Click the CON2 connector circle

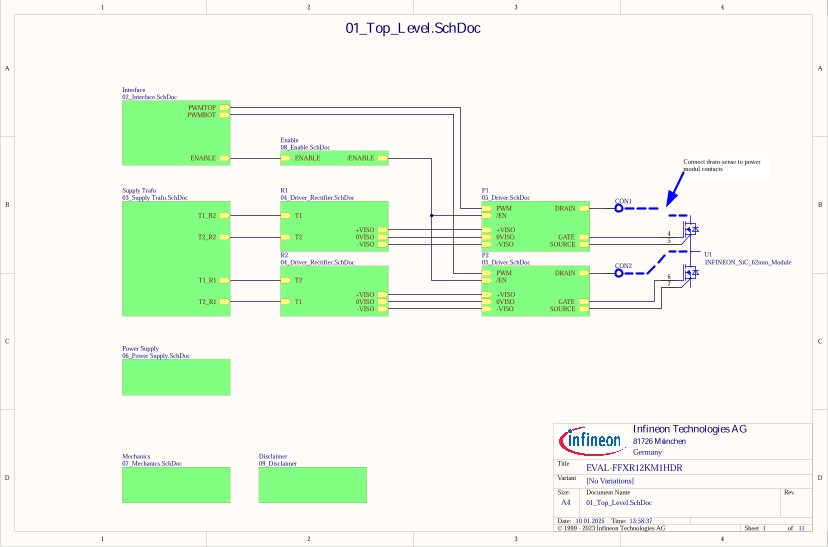(619, 272)
